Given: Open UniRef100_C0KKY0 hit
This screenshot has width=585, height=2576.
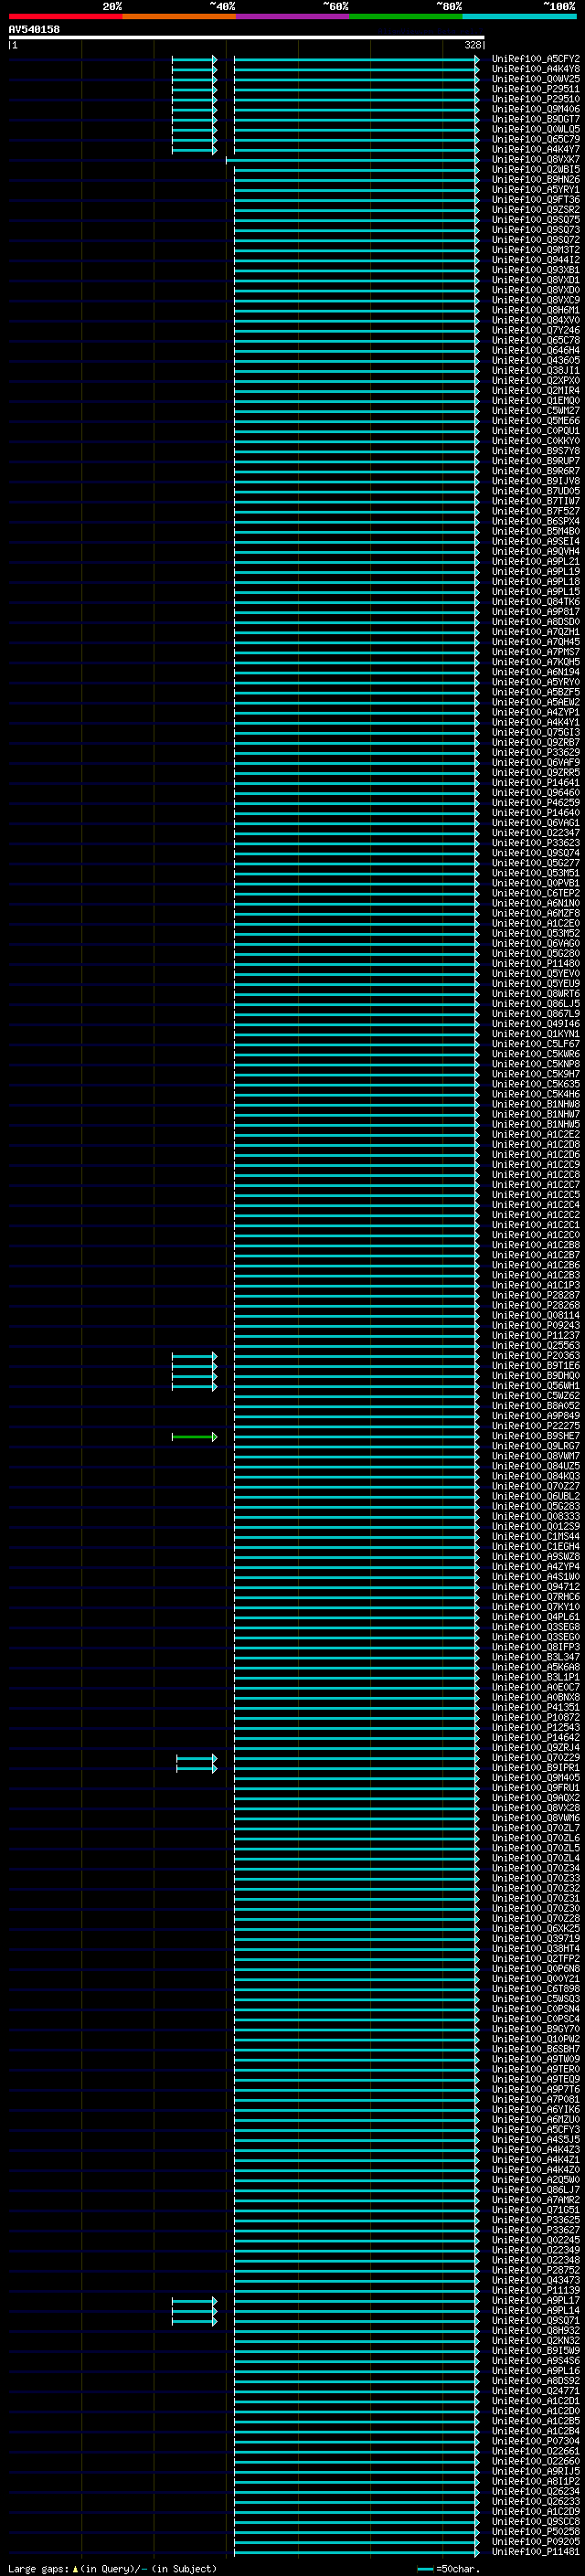Looking at the screenshot, I should point(536,441).
